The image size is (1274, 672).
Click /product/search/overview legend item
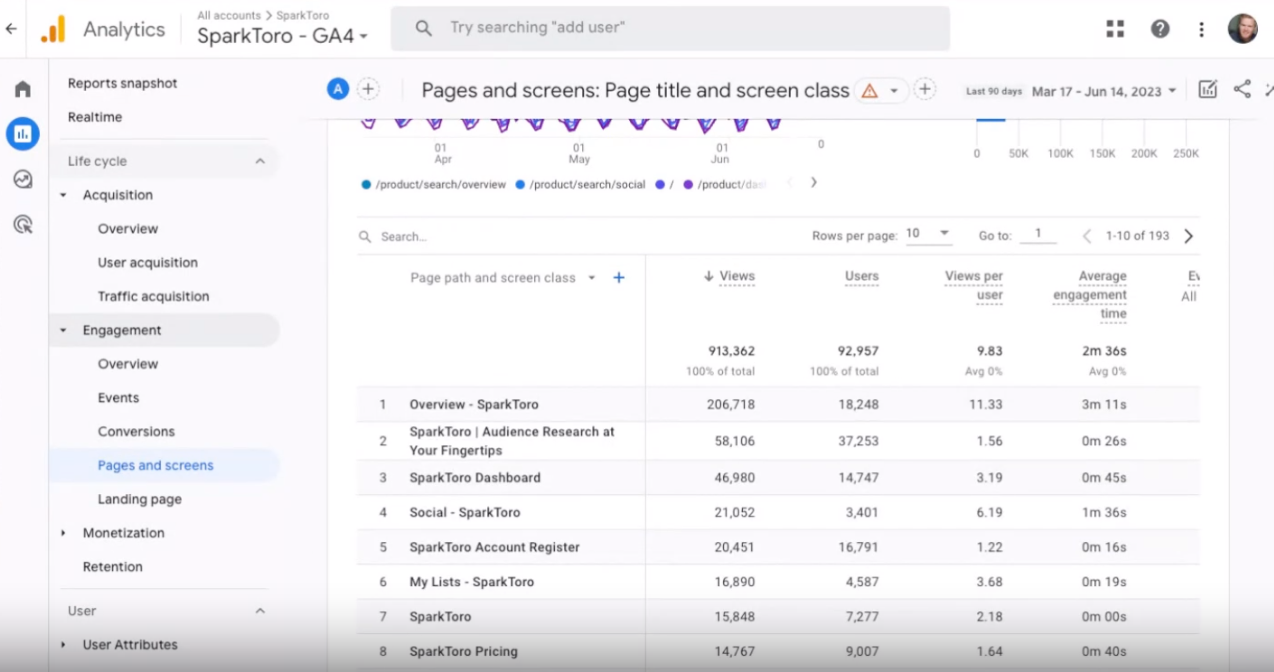[434, 185]
